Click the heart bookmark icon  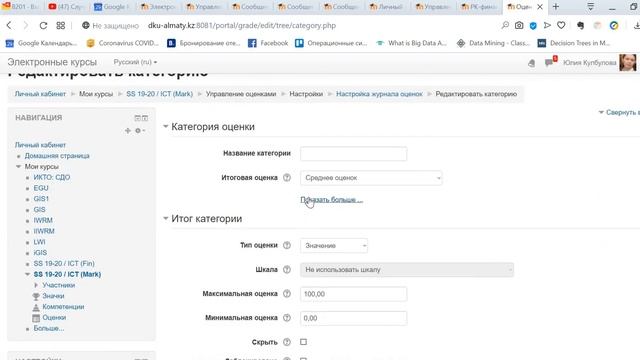coord(561,25)
